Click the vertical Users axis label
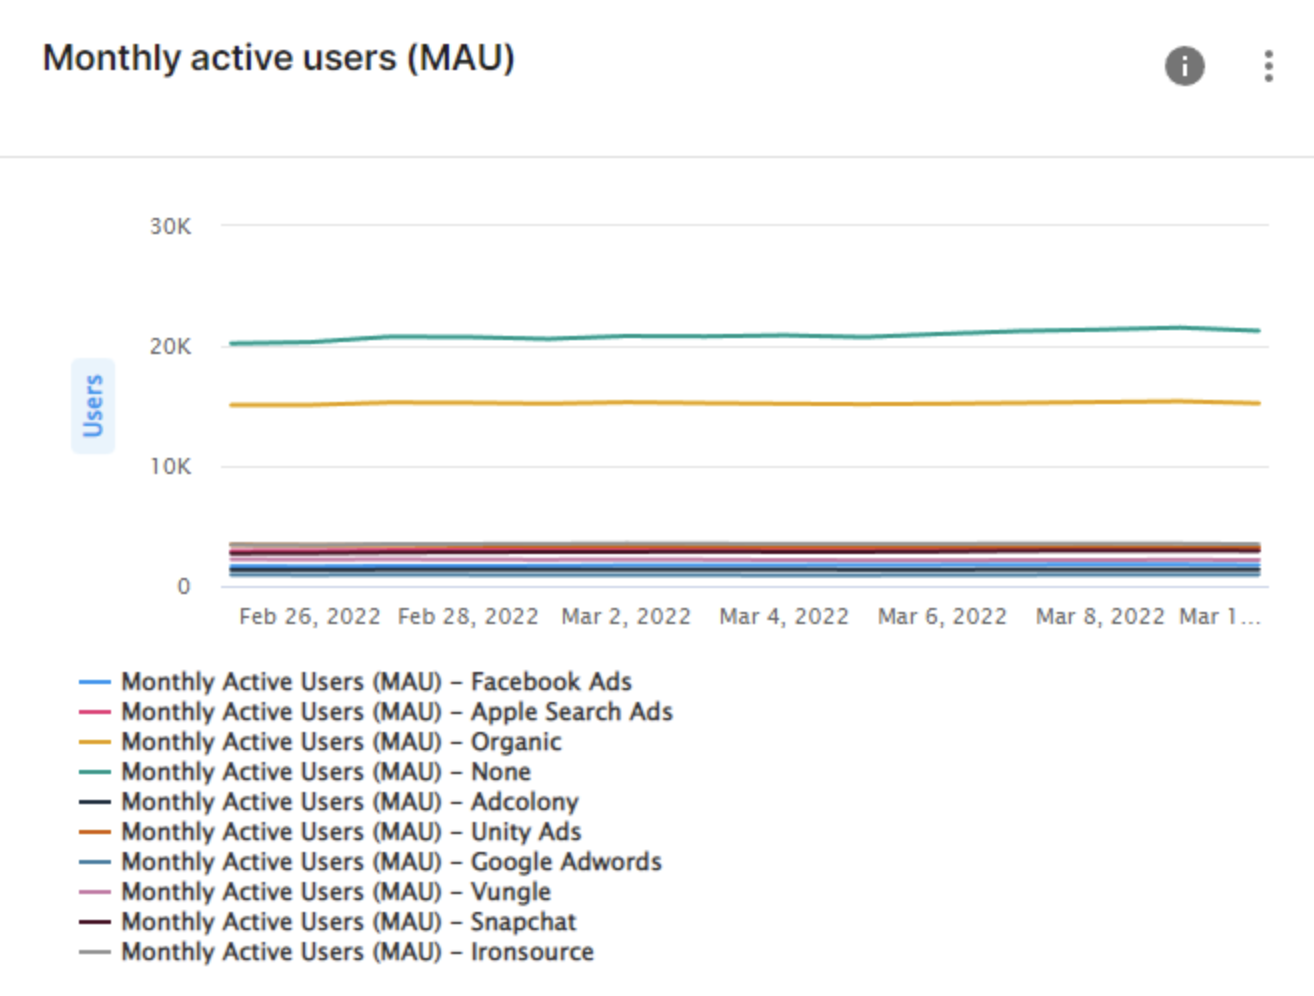Image resolution: width=1314 pixels, height=996 pixels. tap(93, 406)
